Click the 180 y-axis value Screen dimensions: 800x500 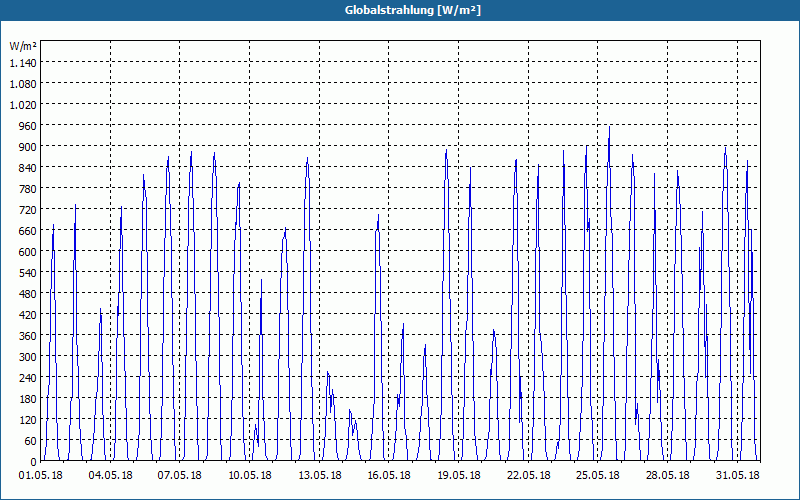pos(28,398)
